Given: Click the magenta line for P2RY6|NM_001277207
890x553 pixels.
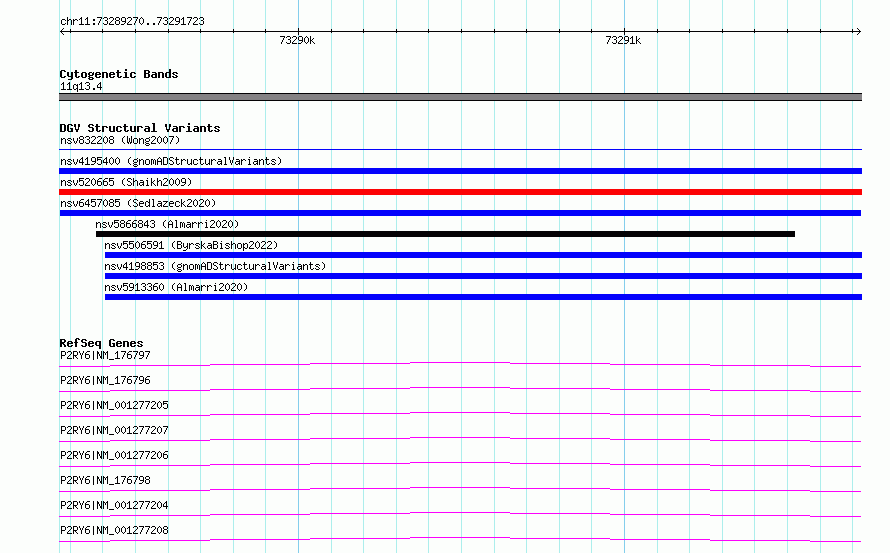Looking at the screenshot, I should pyautogui.click(x=460, y=439).
